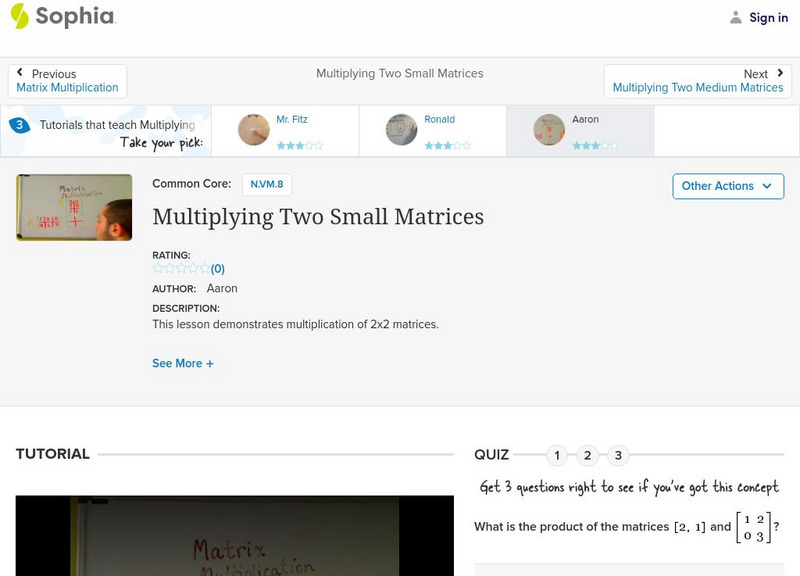
Task: Go to Next lesson Multiplying Two Medium Matrices
Action: point(696,87)
